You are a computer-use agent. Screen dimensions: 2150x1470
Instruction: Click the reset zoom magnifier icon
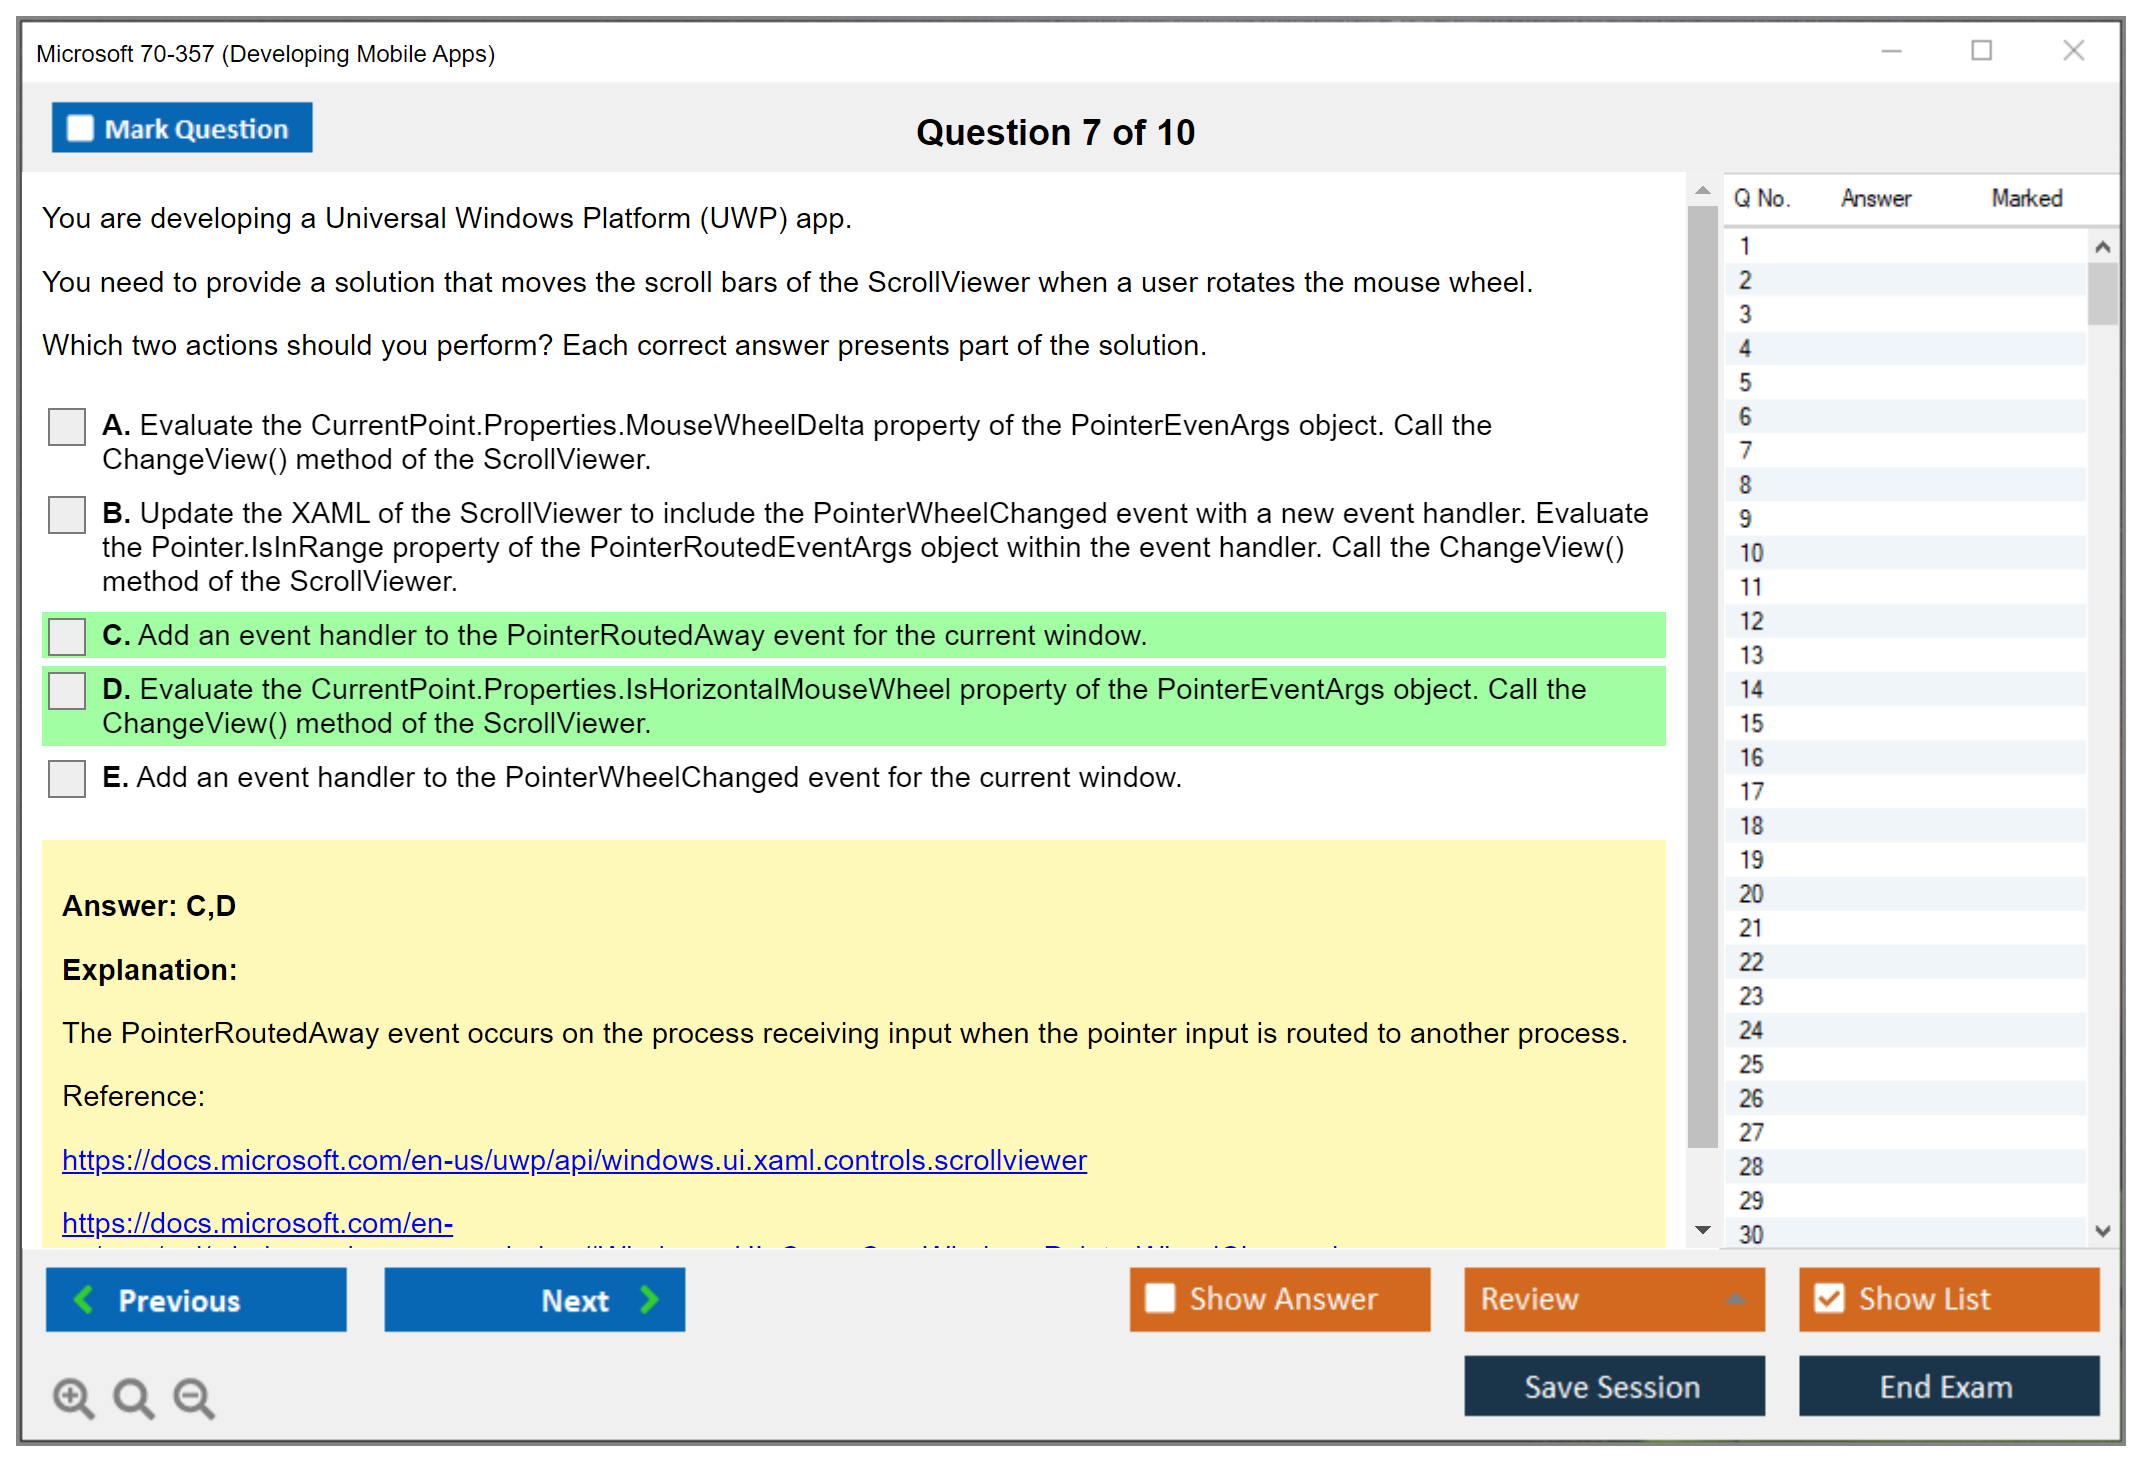tap(133, 1397)
